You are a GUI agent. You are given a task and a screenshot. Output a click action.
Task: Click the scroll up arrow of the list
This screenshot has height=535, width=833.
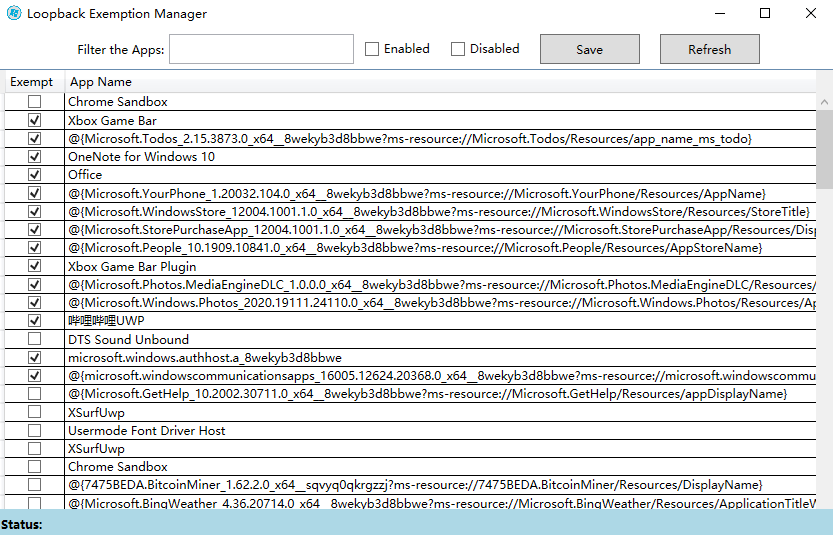pyautogui.click(x=824, y=101)
